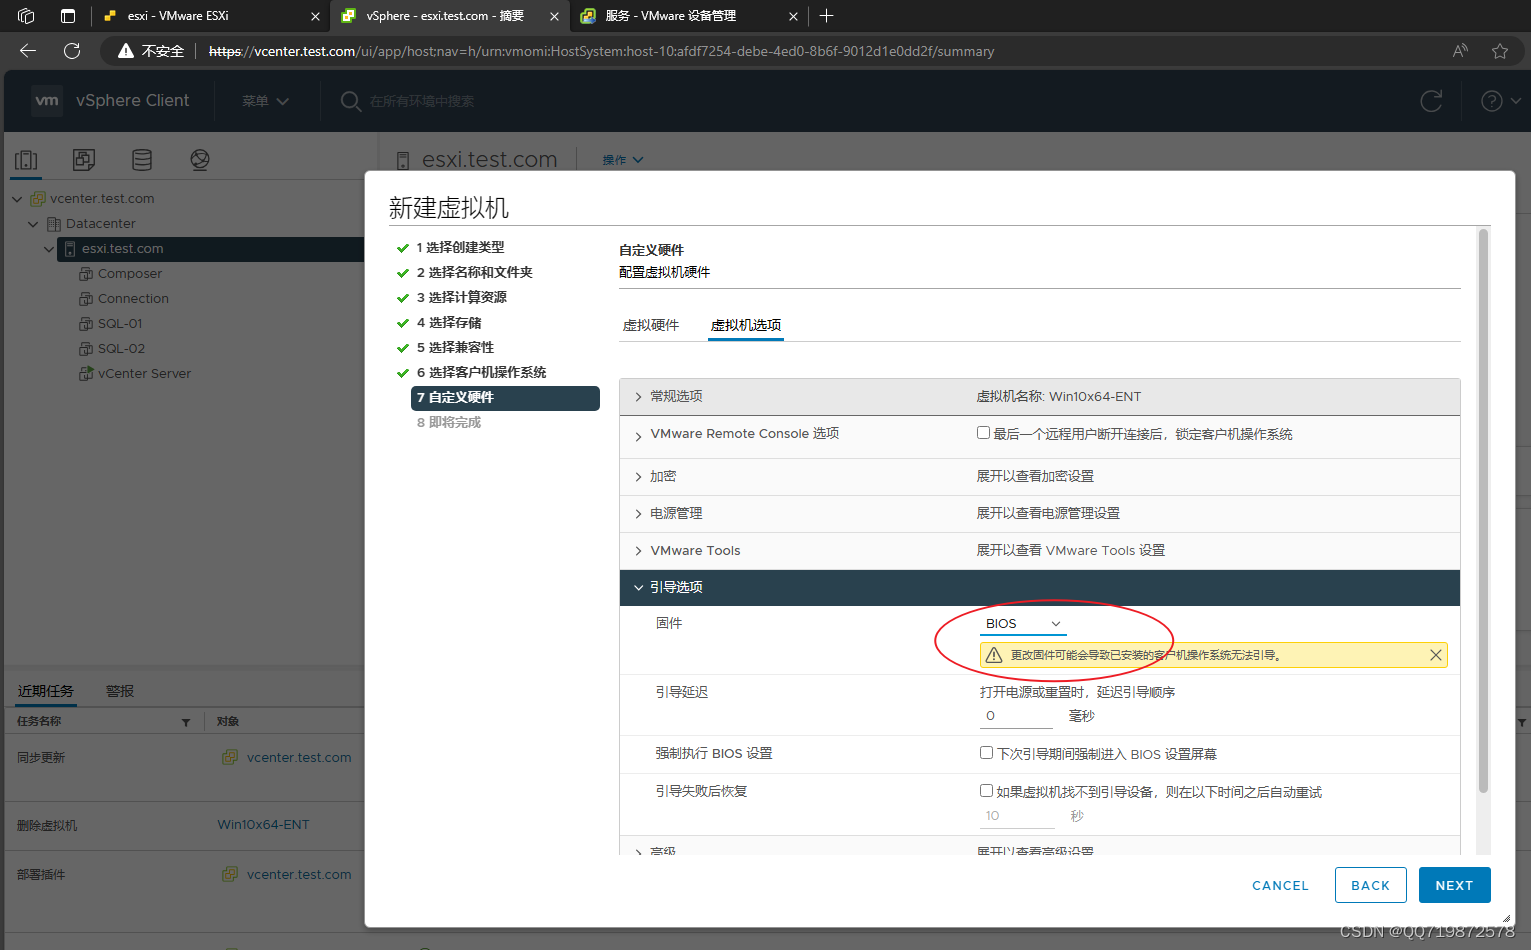Screen dimensions: 1531x950
Task: Click the Datacenter icon in inventory tree
Action: [54, 224]
